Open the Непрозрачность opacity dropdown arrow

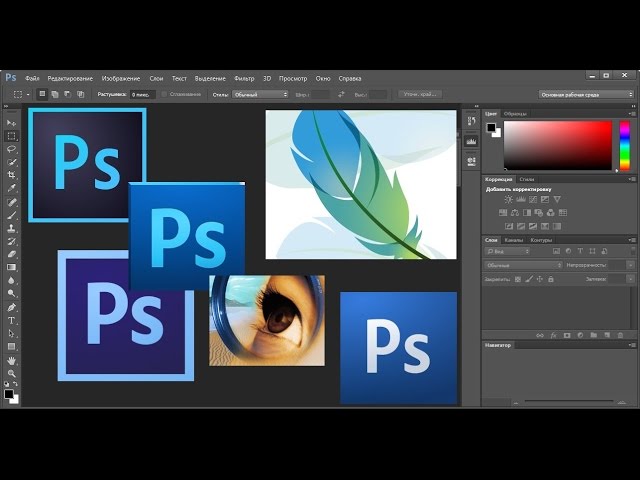(631, 265)
